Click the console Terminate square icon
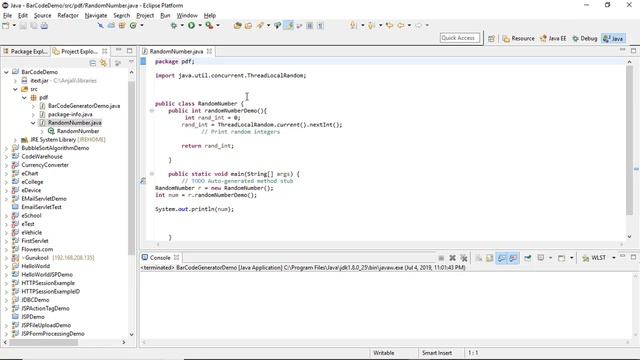The image size is (640, 360). pyautogui.click(x=441, y=258)
